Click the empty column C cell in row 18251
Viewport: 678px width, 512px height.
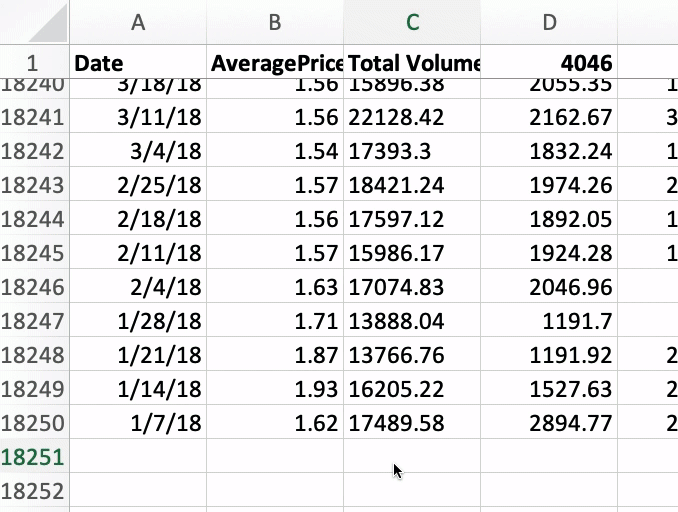[412, 457]
